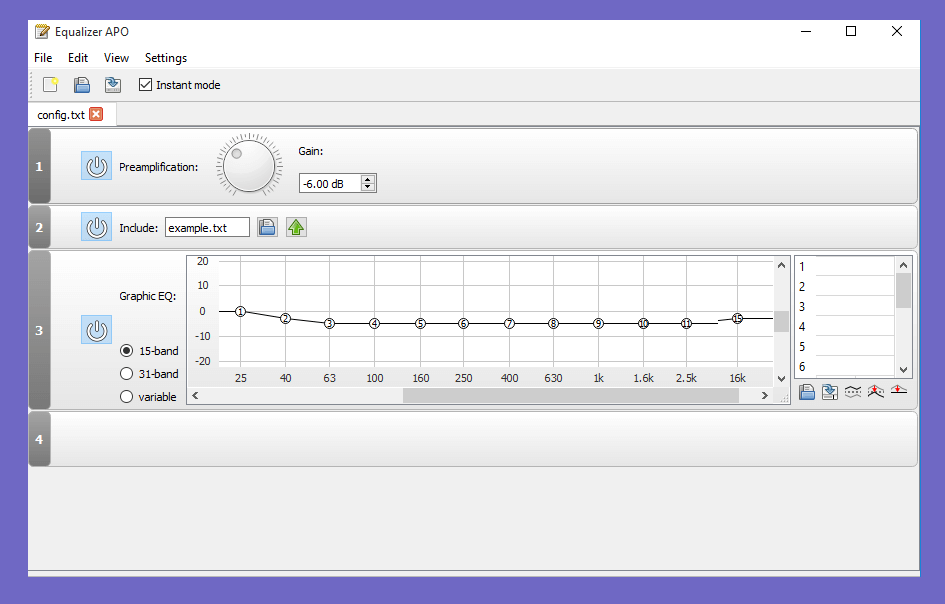Browse for the include file

click(267, 227)
